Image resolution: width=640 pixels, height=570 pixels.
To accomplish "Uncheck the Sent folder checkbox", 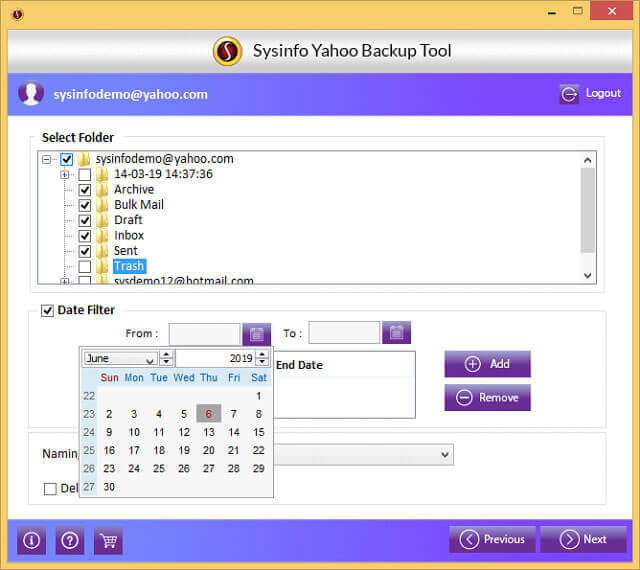I will [84, 251].
